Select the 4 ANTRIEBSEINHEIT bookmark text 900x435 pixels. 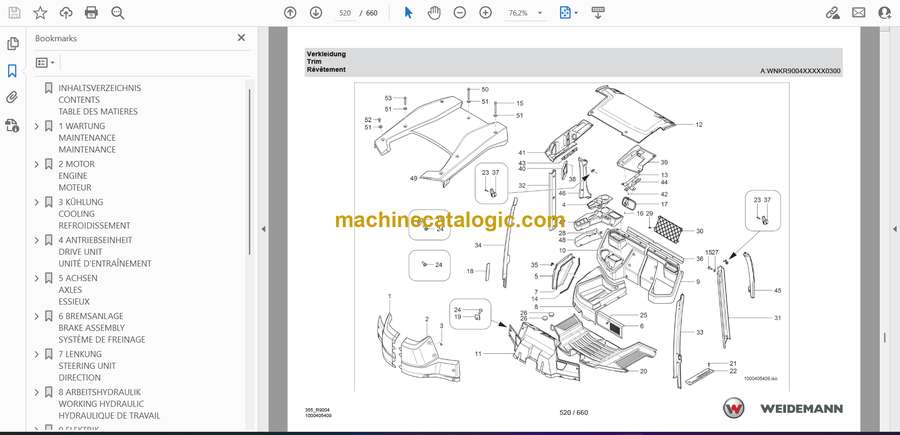(x=105, y=251)
